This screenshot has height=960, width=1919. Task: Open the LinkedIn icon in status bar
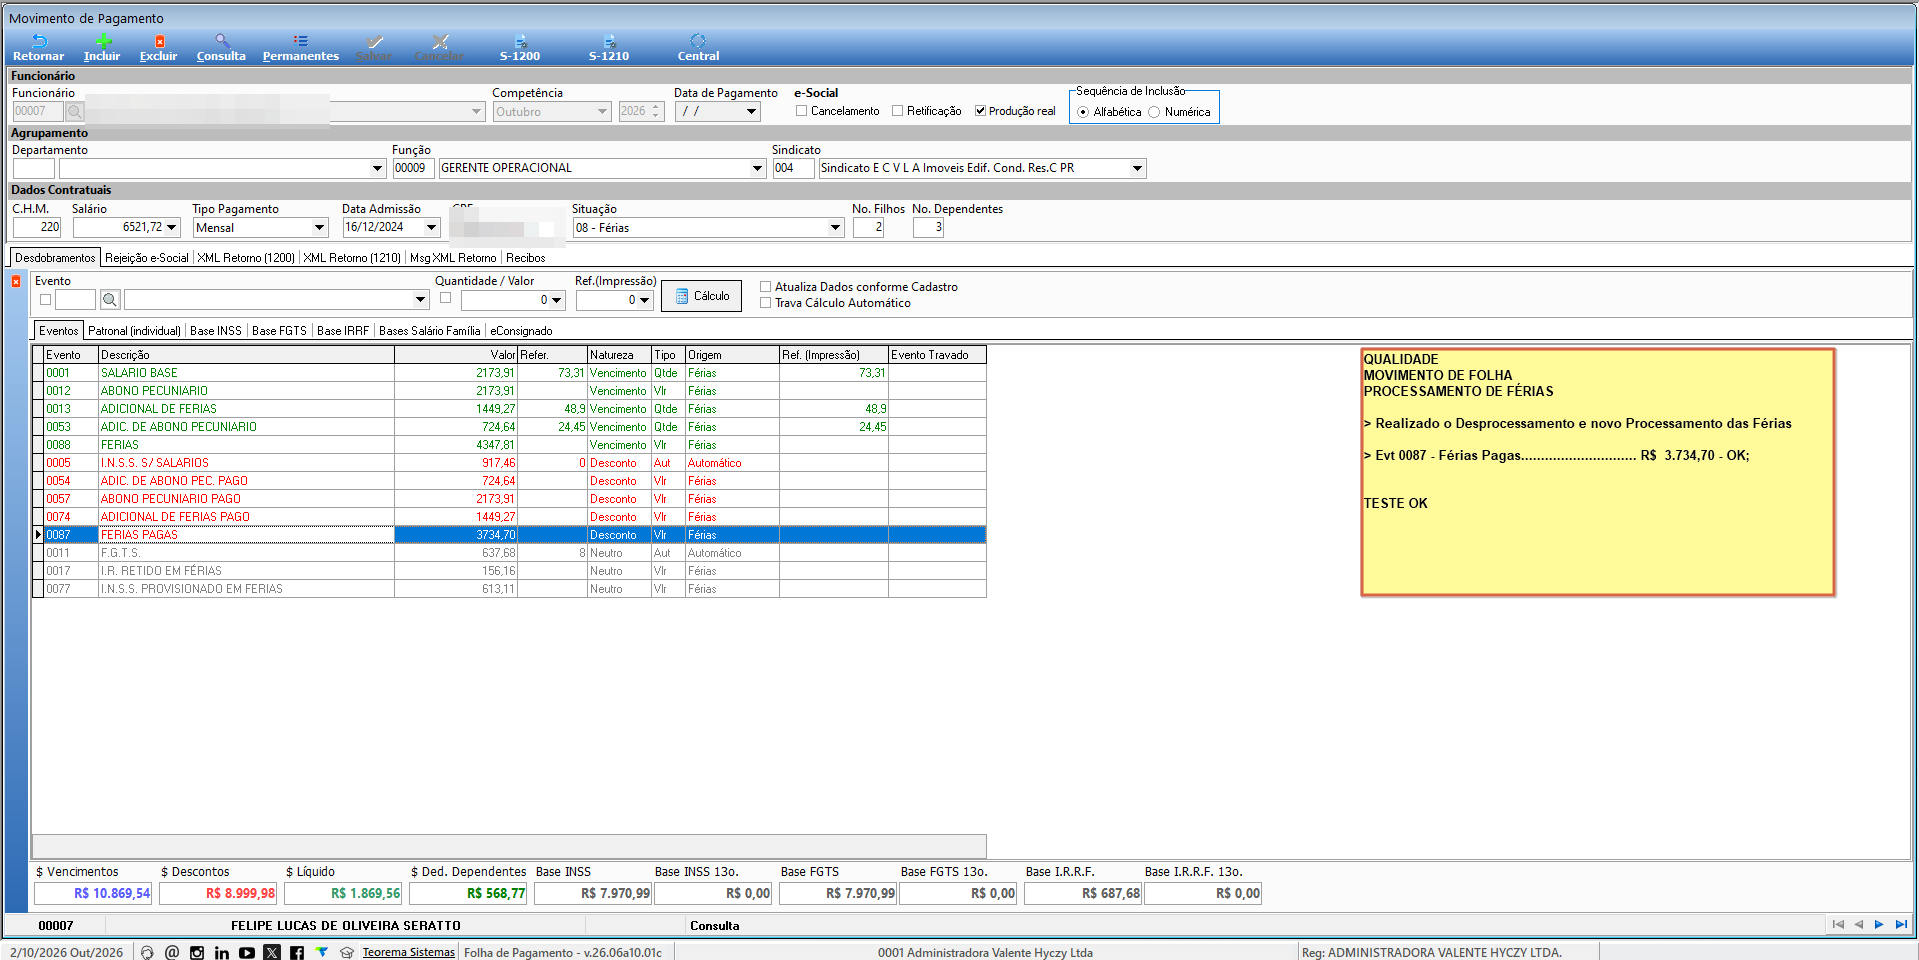[222, 953]
